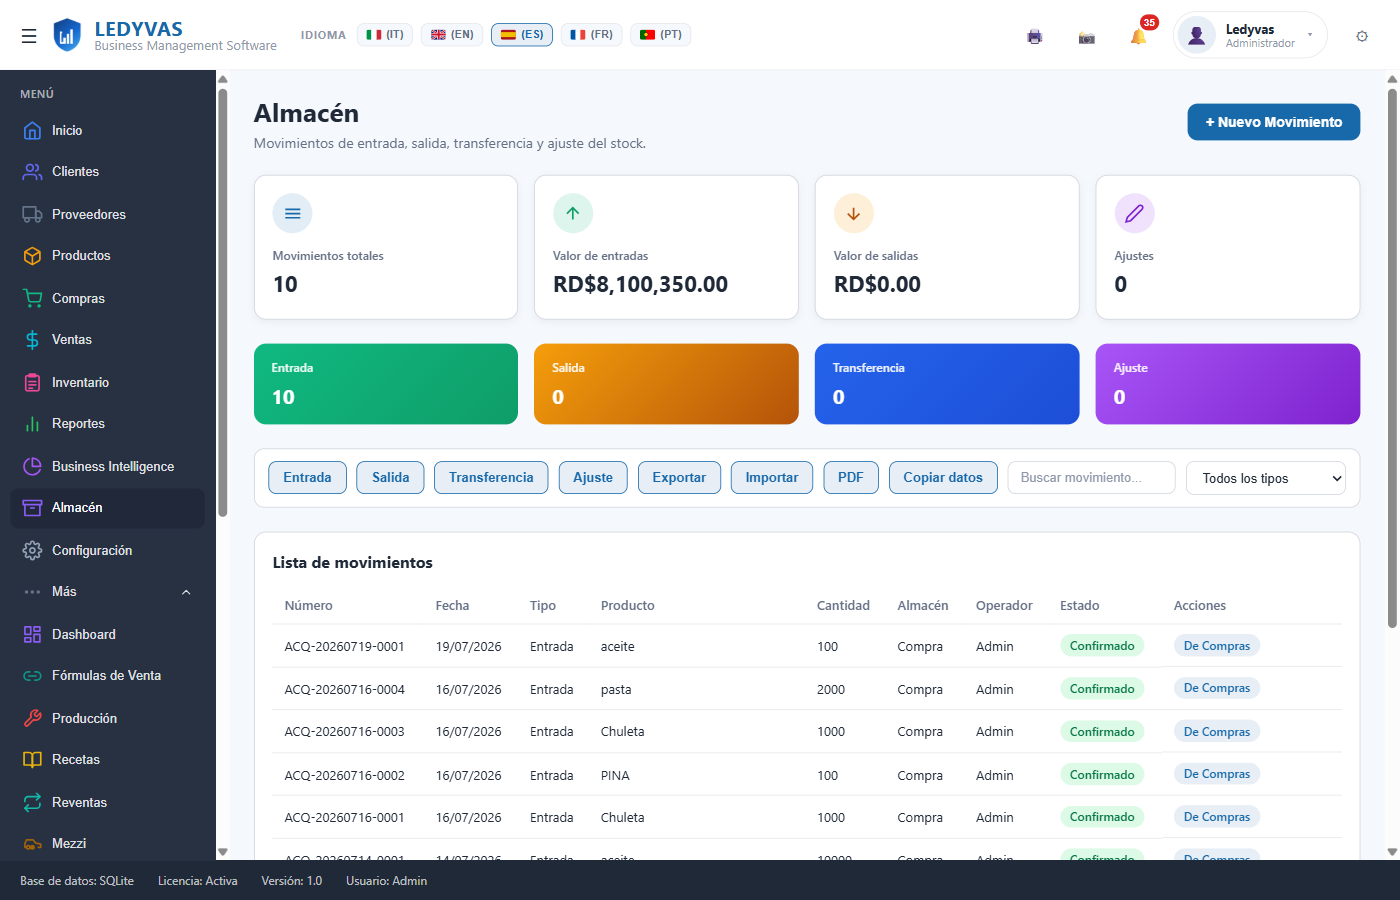Screen dimensions: 1400x900
Task: Click the Nuevo Movimiento button
Action: (1274, 122)
